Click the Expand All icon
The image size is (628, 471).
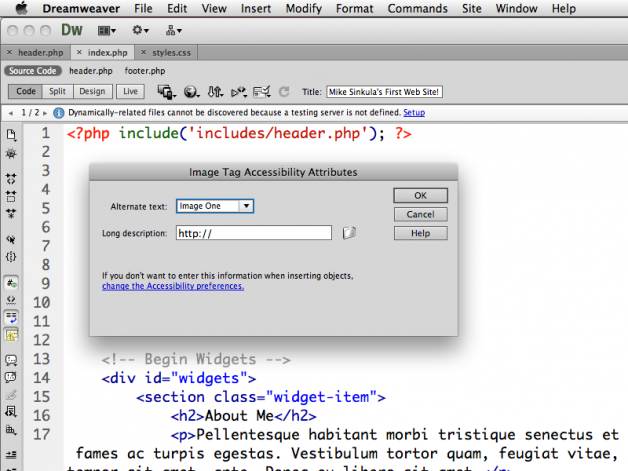tap(11, 213)
